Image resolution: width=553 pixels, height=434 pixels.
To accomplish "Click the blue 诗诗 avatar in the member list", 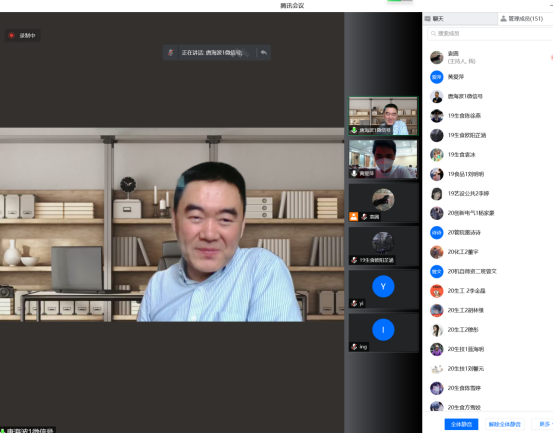I will [437, 232].
